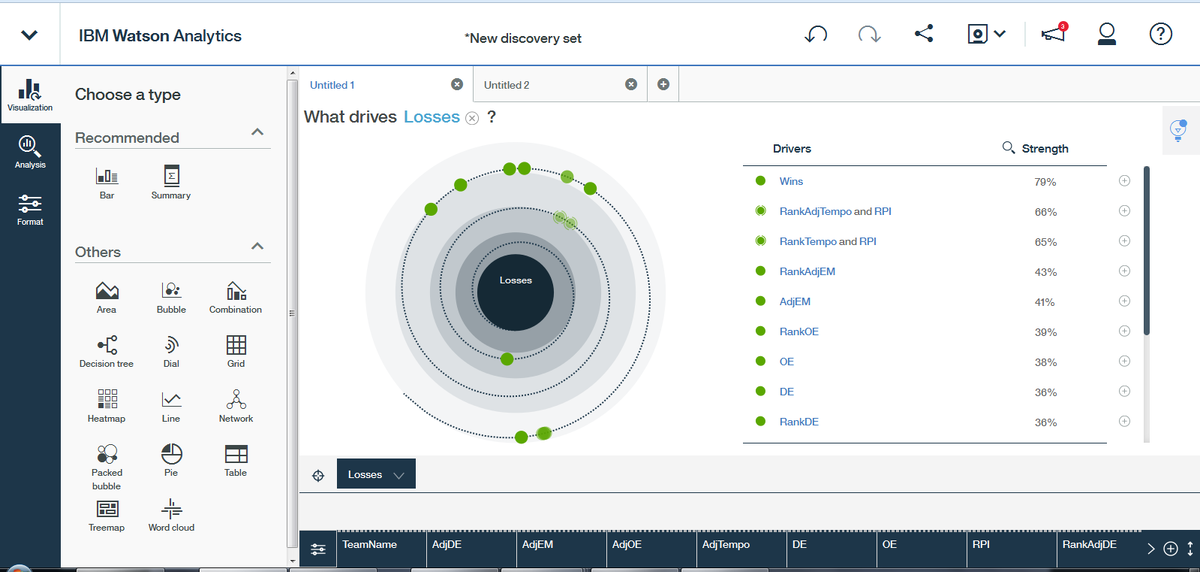Collapse the Recommended section

(257, 132)
